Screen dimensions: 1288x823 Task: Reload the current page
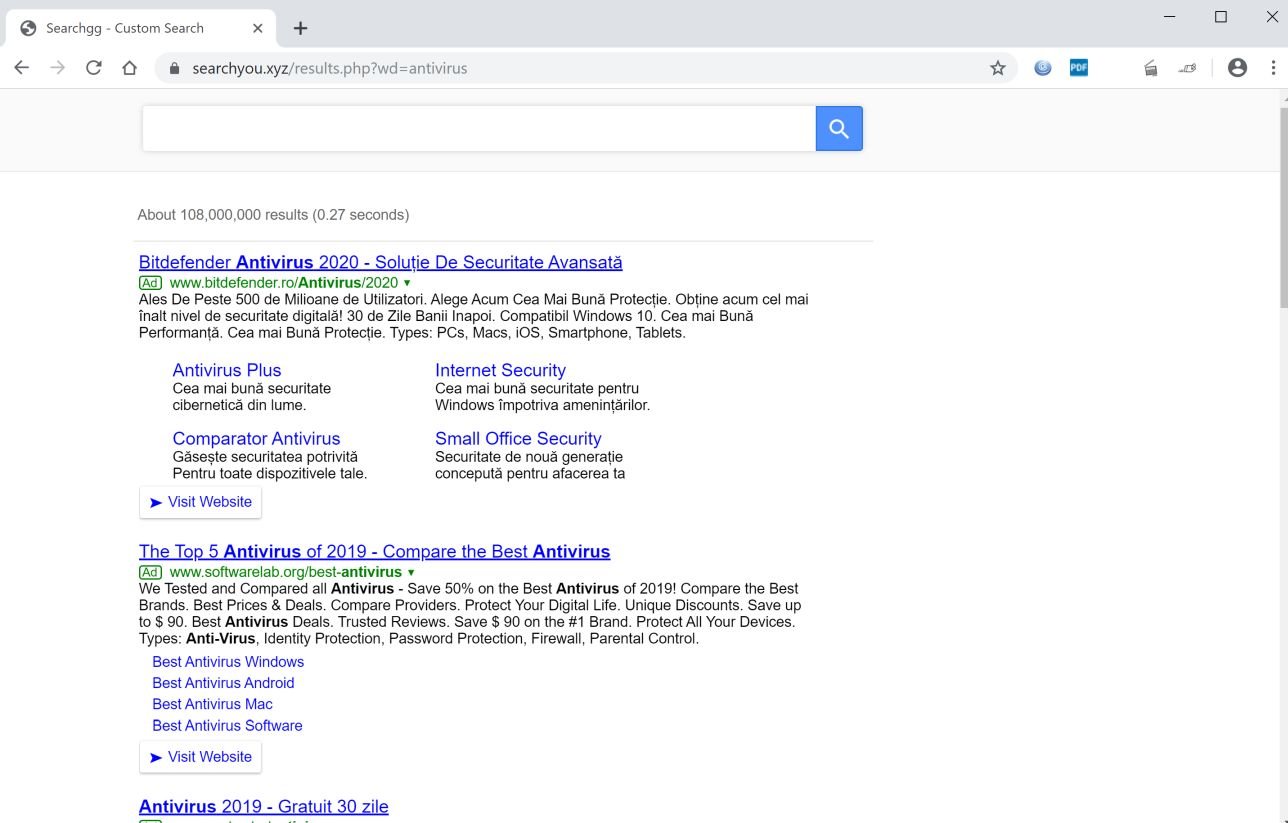(x=94, y=68)
